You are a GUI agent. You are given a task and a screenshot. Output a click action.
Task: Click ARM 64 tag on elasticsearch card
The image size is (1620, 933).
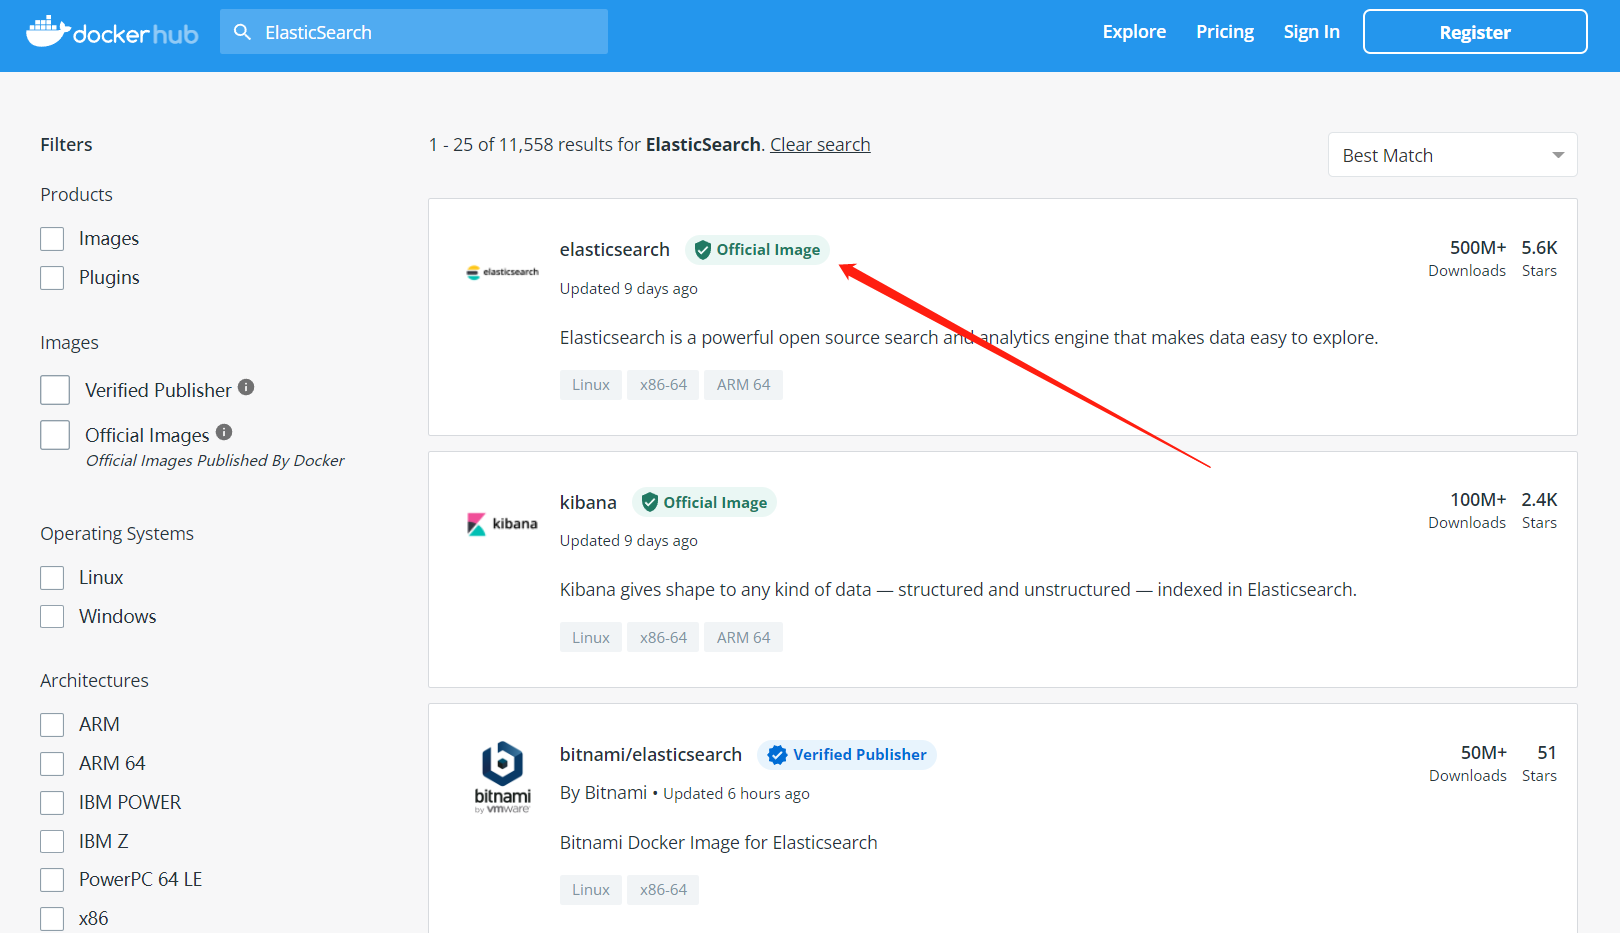click(x=743, y=385)
